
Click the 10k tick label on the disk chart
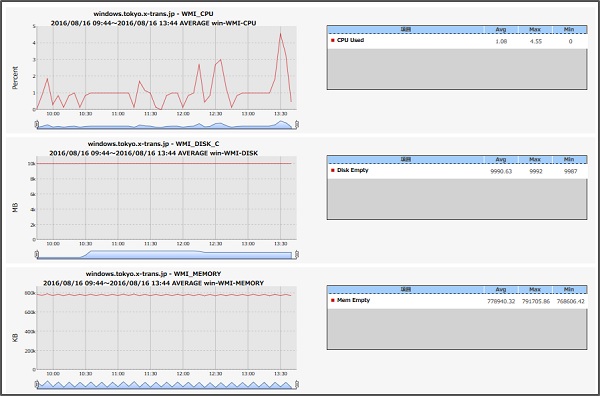click(32, 164)
